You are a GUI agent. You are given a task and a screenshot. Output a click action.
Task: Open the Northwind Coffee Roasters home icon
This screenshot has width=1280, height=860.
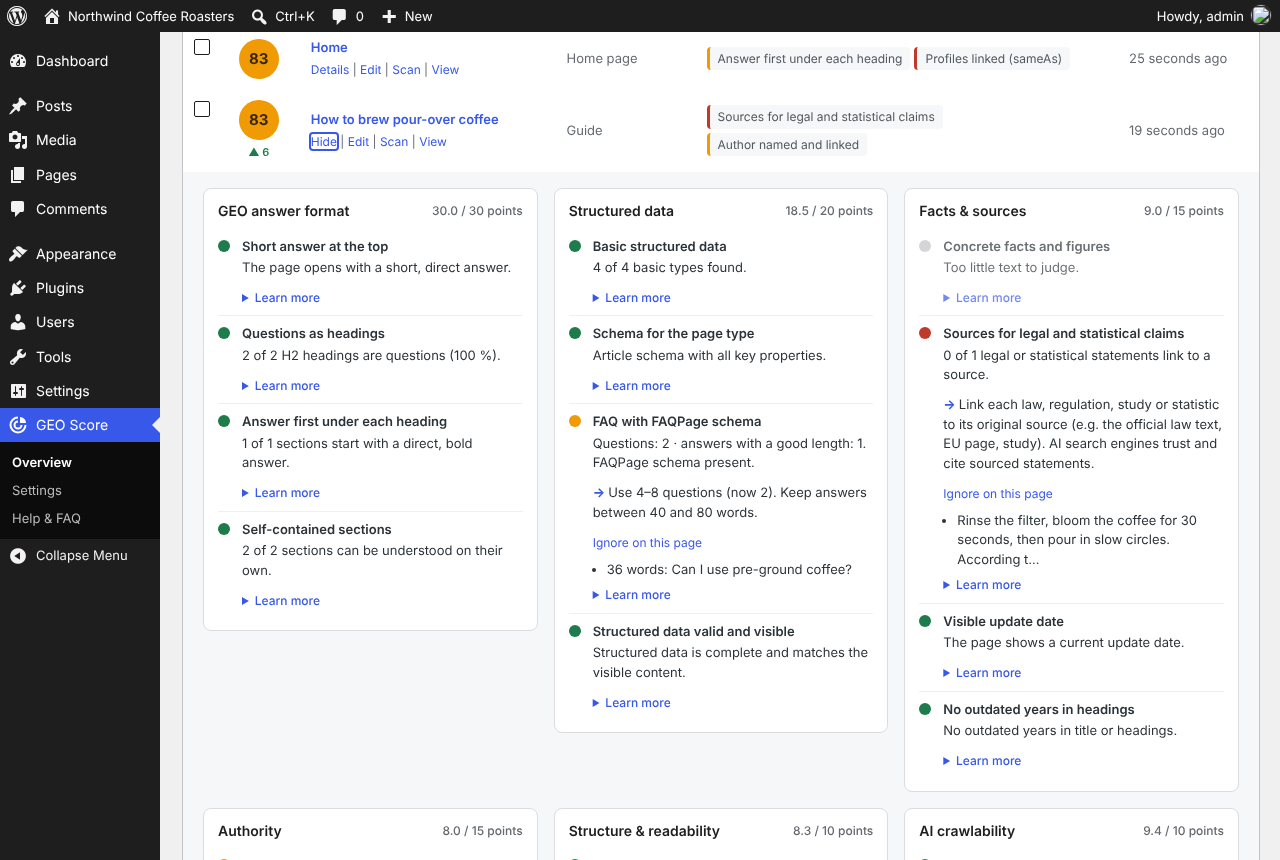pyautogui.click(x=53, y=16)
